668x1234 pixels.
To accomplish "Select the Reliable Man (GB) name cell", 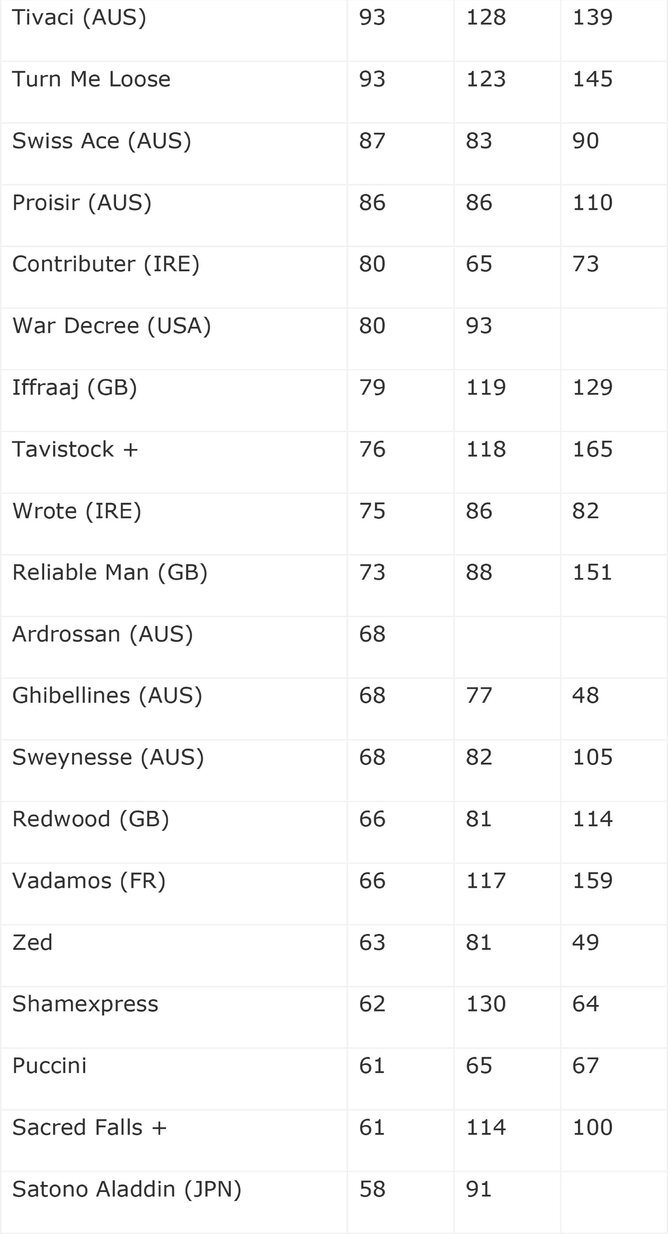I will point(109,573).
